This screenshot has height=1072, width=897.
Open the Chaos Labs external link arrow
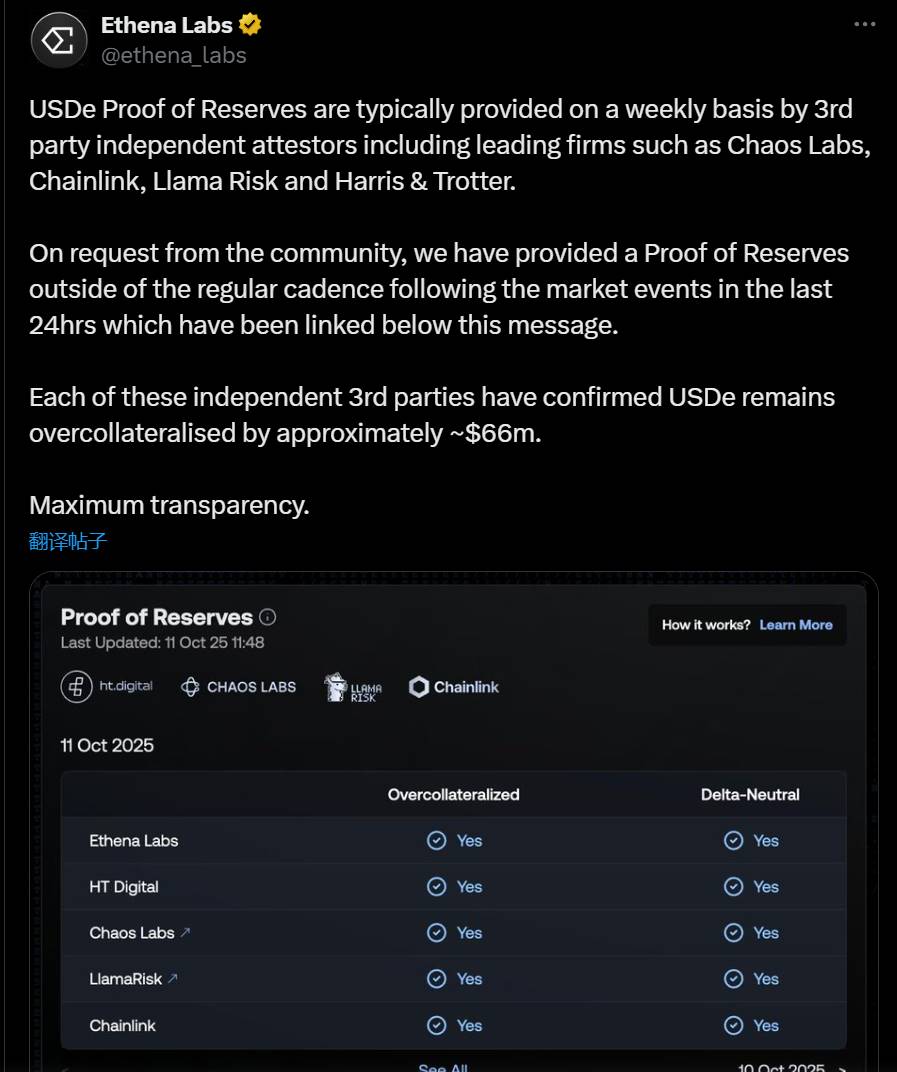pos(185,933)
